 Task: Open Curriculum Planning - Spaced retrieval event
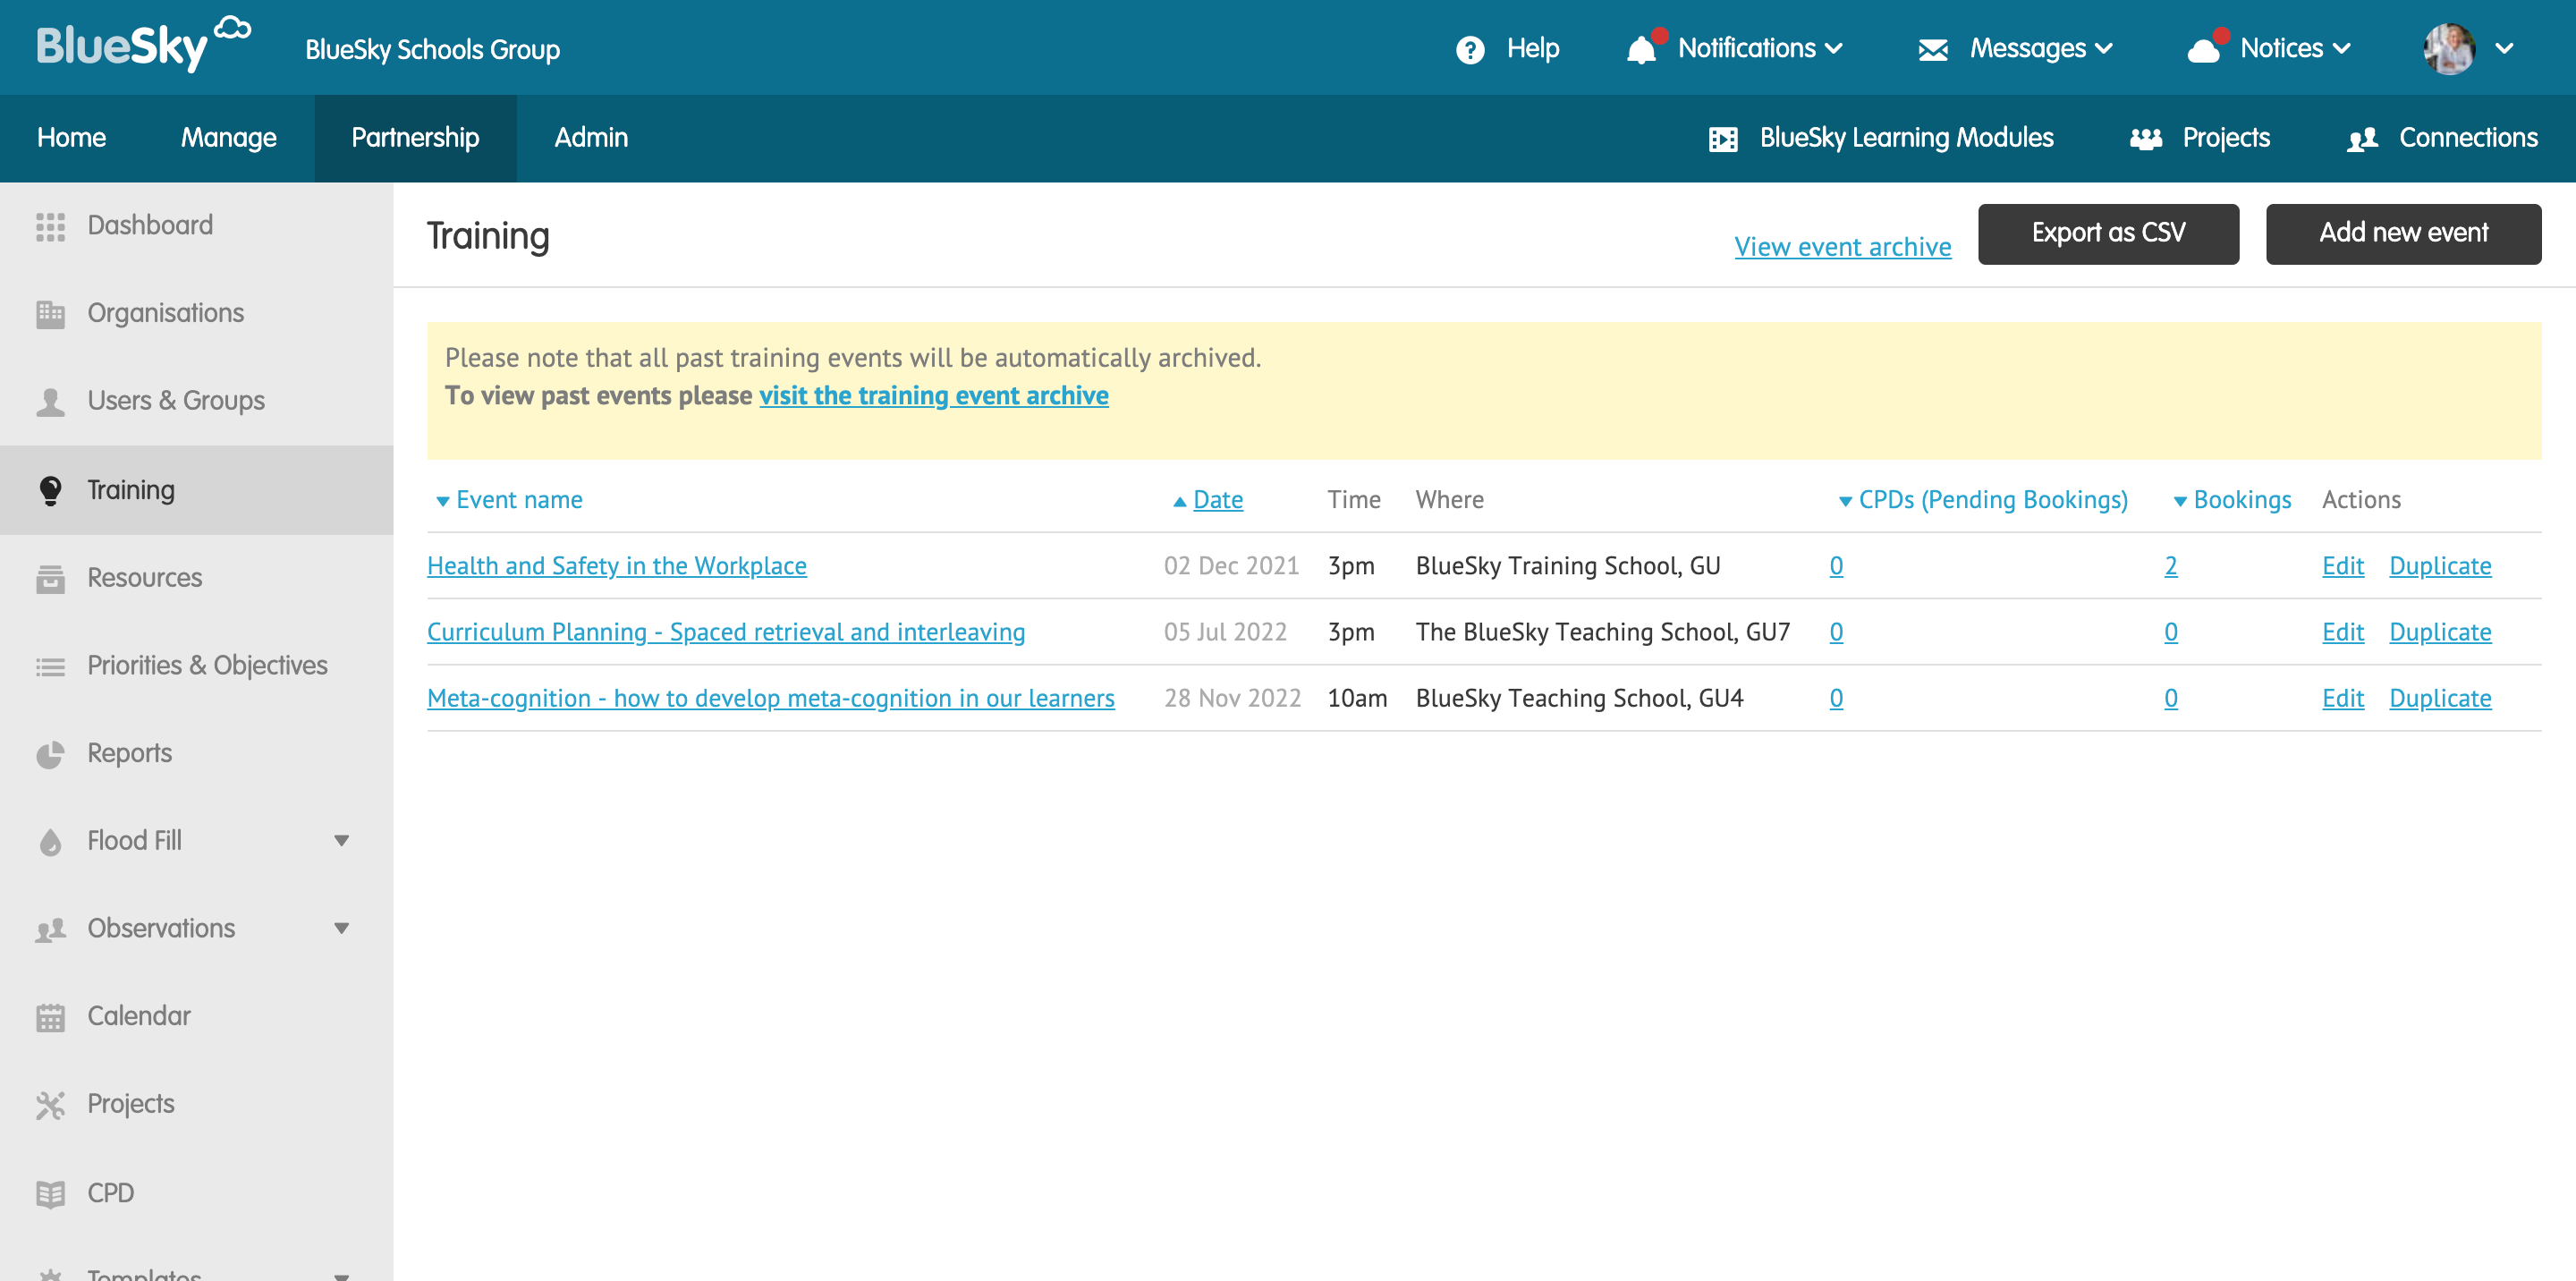click(726, 632)
